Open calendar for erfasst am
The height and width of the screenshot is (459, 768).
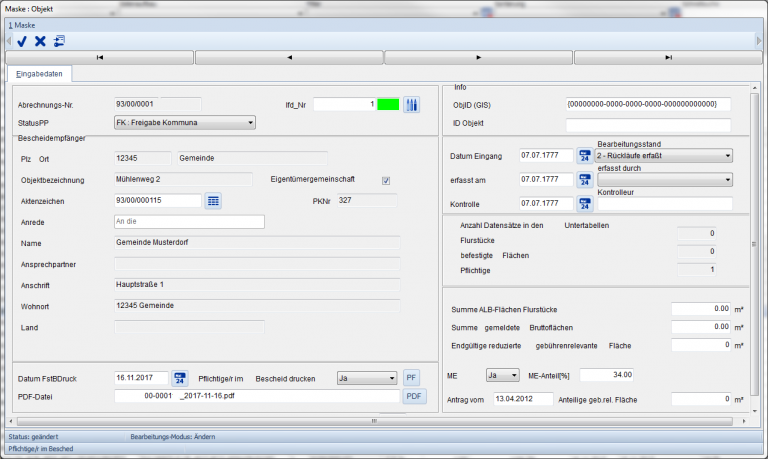click(x=584, y=180)
